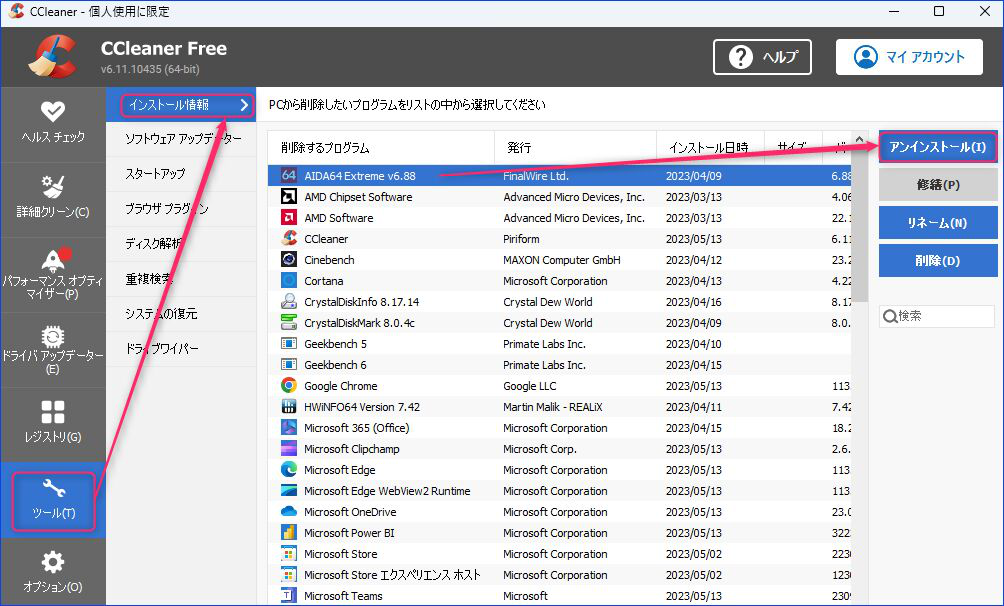This screenshot has height=606, width=1004.
Task: Open ドライバ アップデーター in the sidebar
Action: pos(53,349)
